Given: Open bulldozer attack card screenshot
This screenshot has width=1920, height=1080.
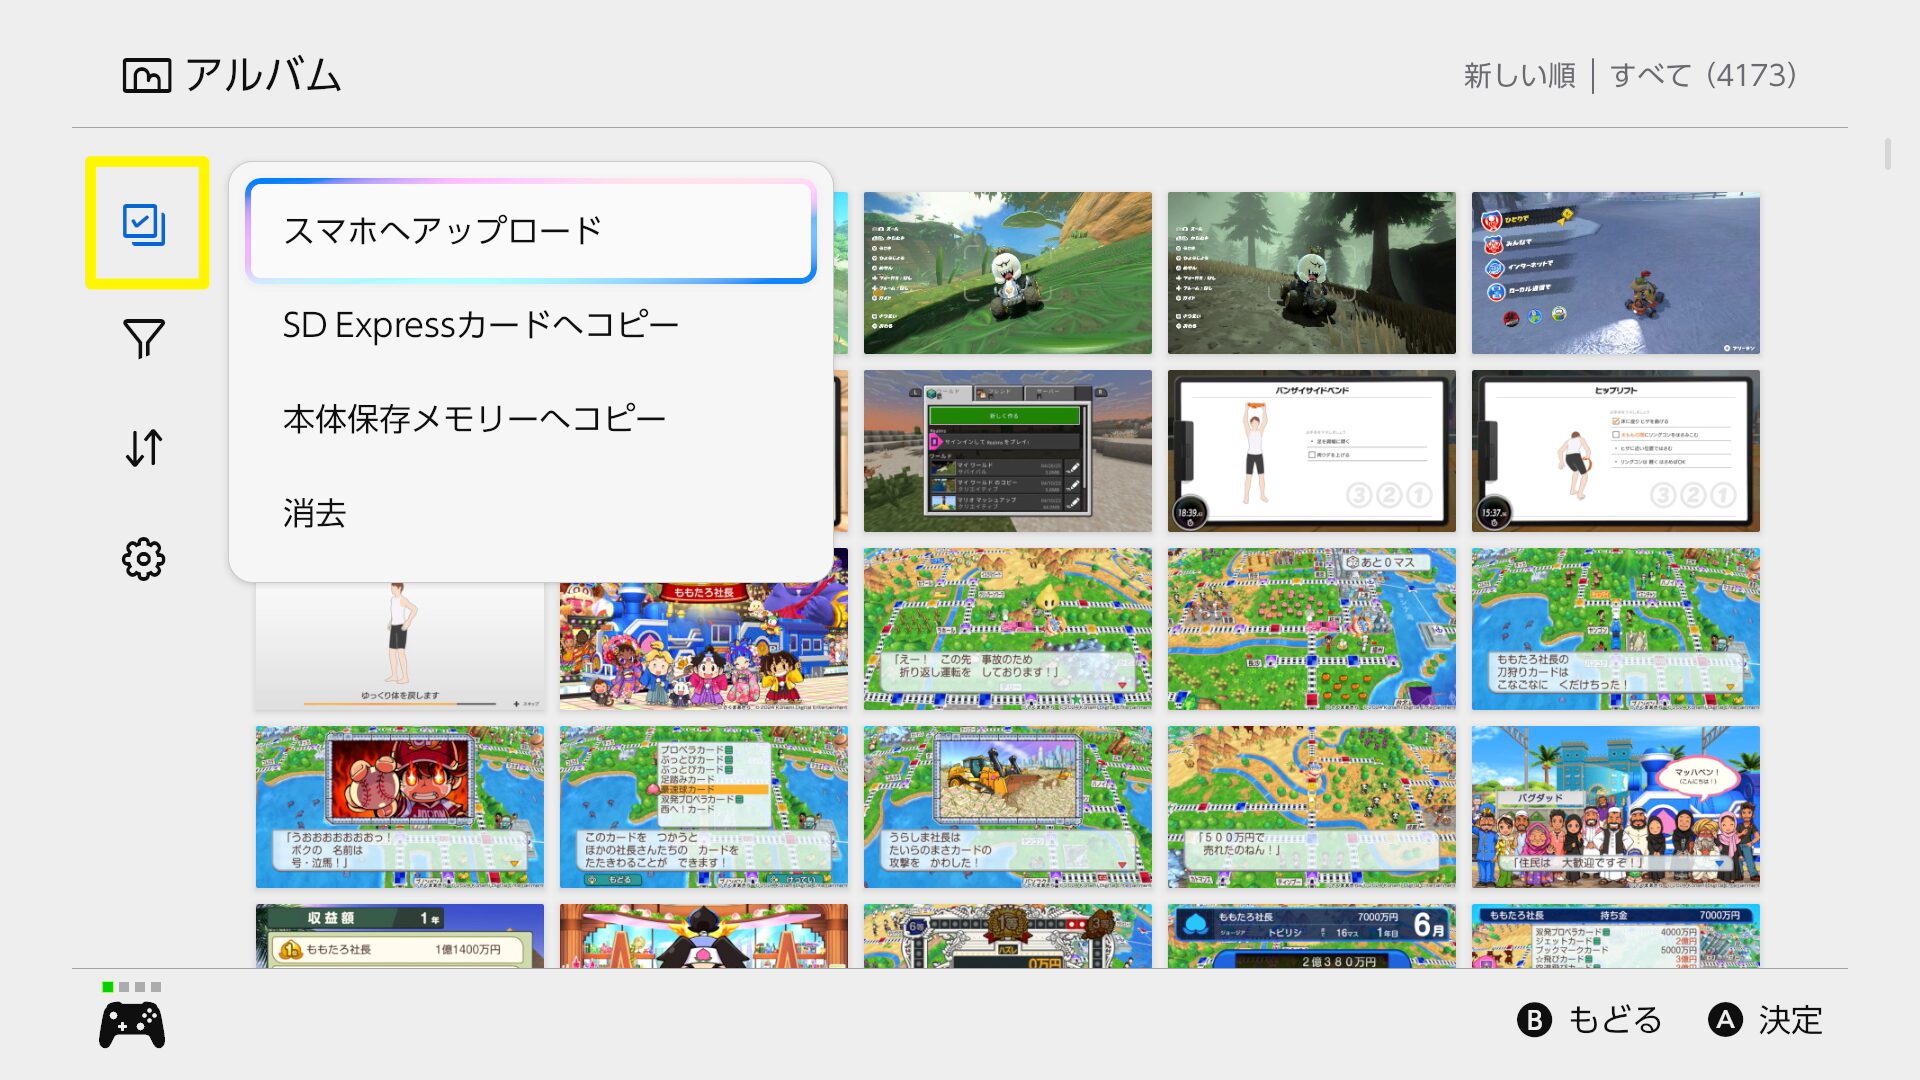Looking at the screenshot, I should [1008, 807].
